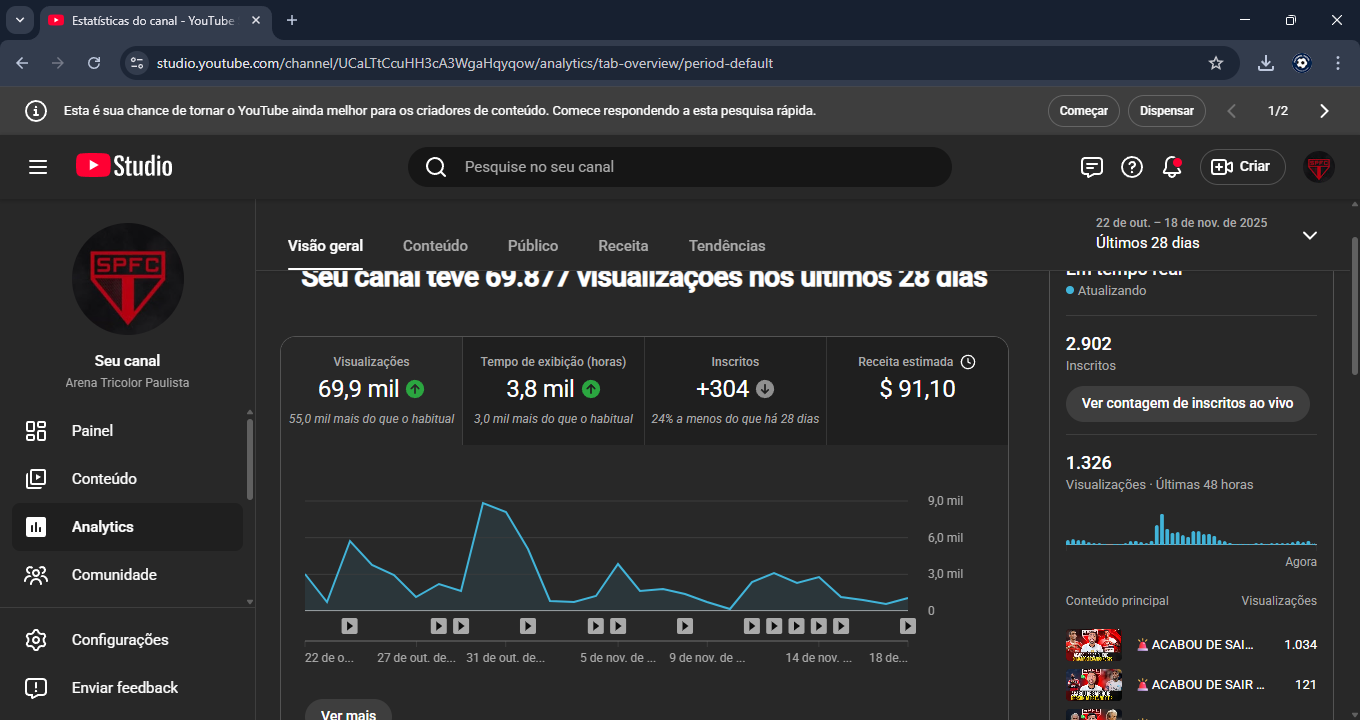
Task: Click the channel avatar in top right
Action: pyautogui.click(x=1318, y=167)
